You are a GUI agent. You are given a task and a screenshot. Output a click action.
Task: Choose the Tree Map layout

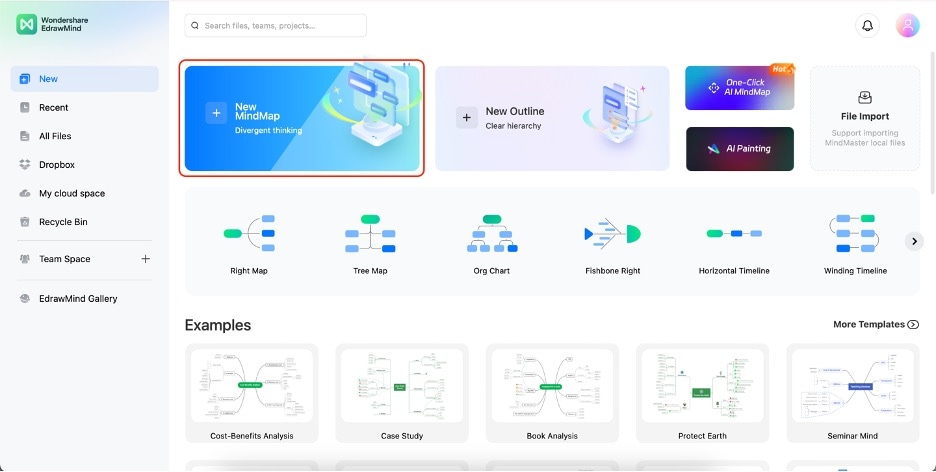(370, 245)
